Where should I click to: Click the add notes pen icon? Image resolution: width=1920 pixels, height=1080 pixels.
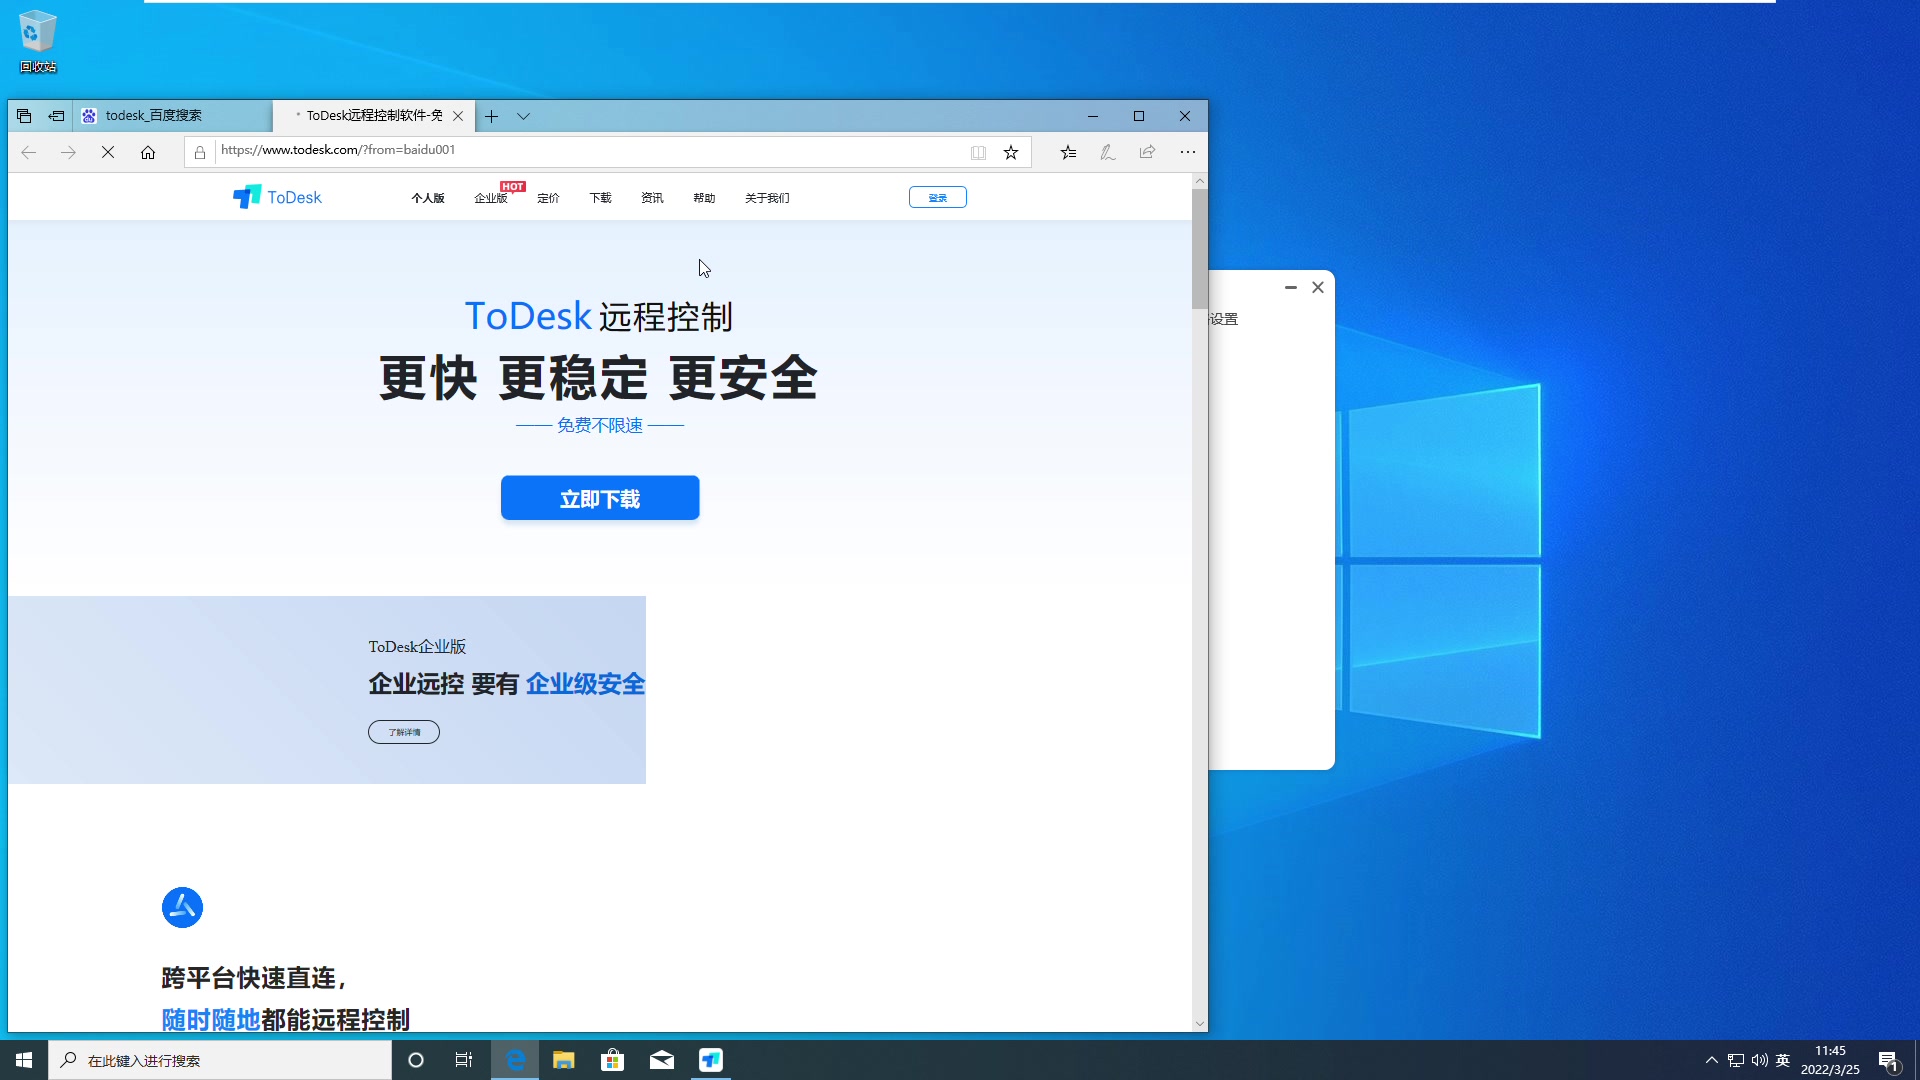[x=1108, y=152]
